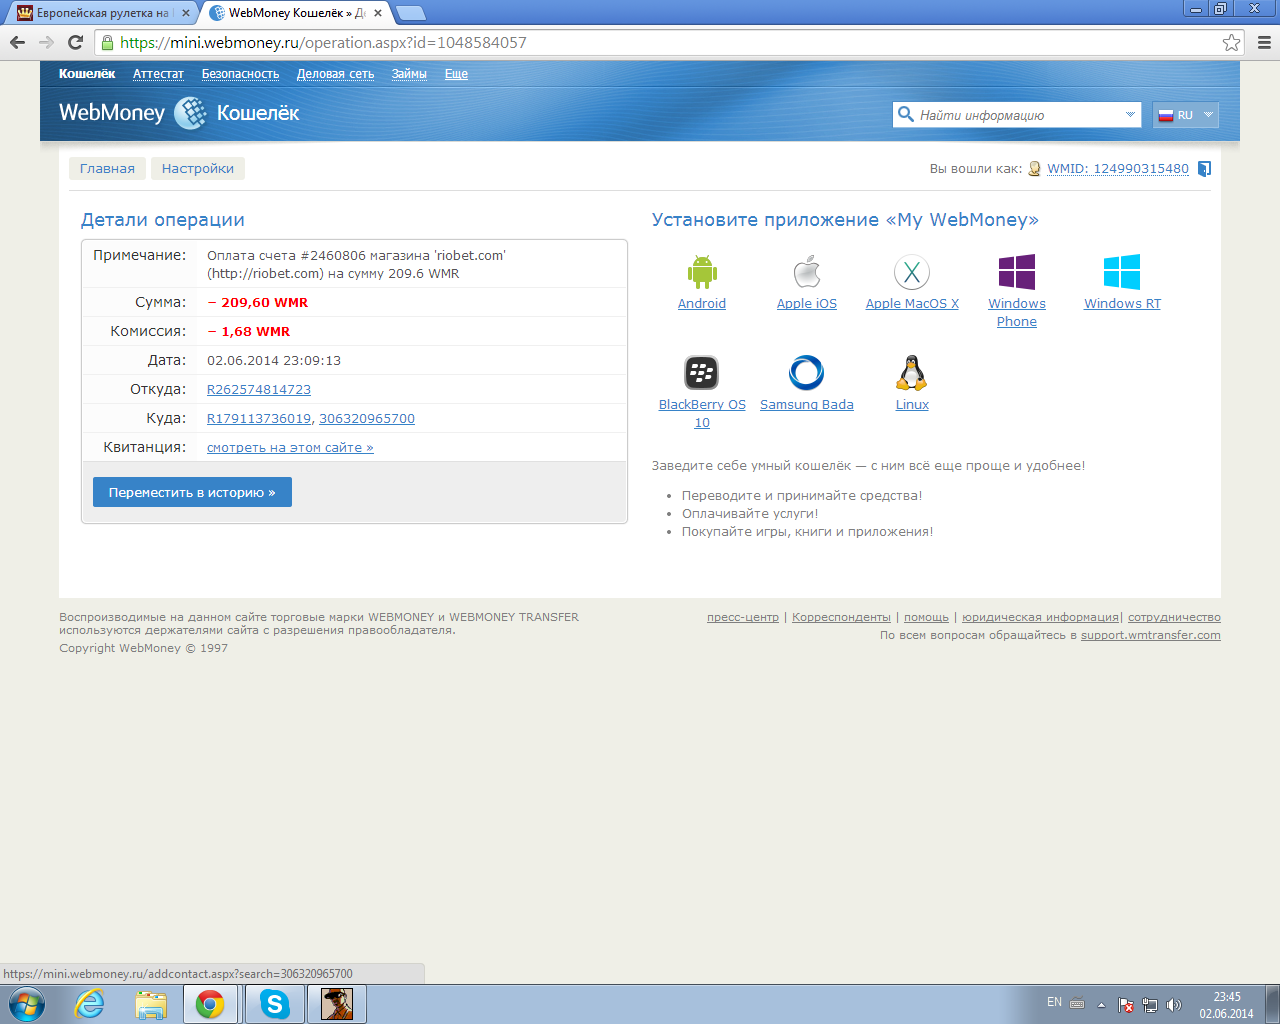The width and height of the screenshot is (1280, 1024).
Task: Open source wallet R262574814723 link
Action: coord(259,390)
